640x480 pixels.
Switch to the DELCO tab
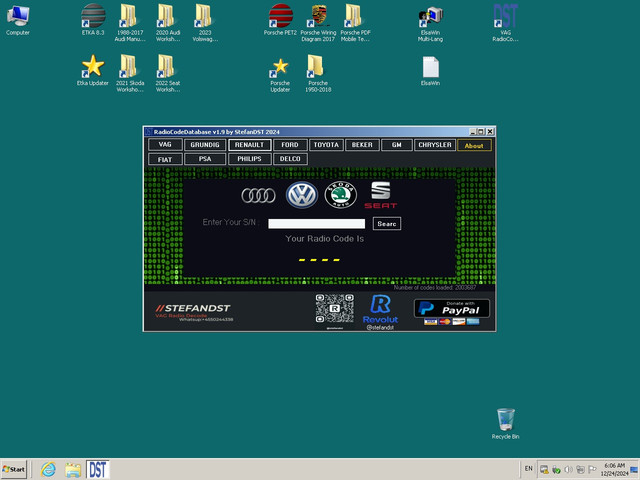(290, 159)
